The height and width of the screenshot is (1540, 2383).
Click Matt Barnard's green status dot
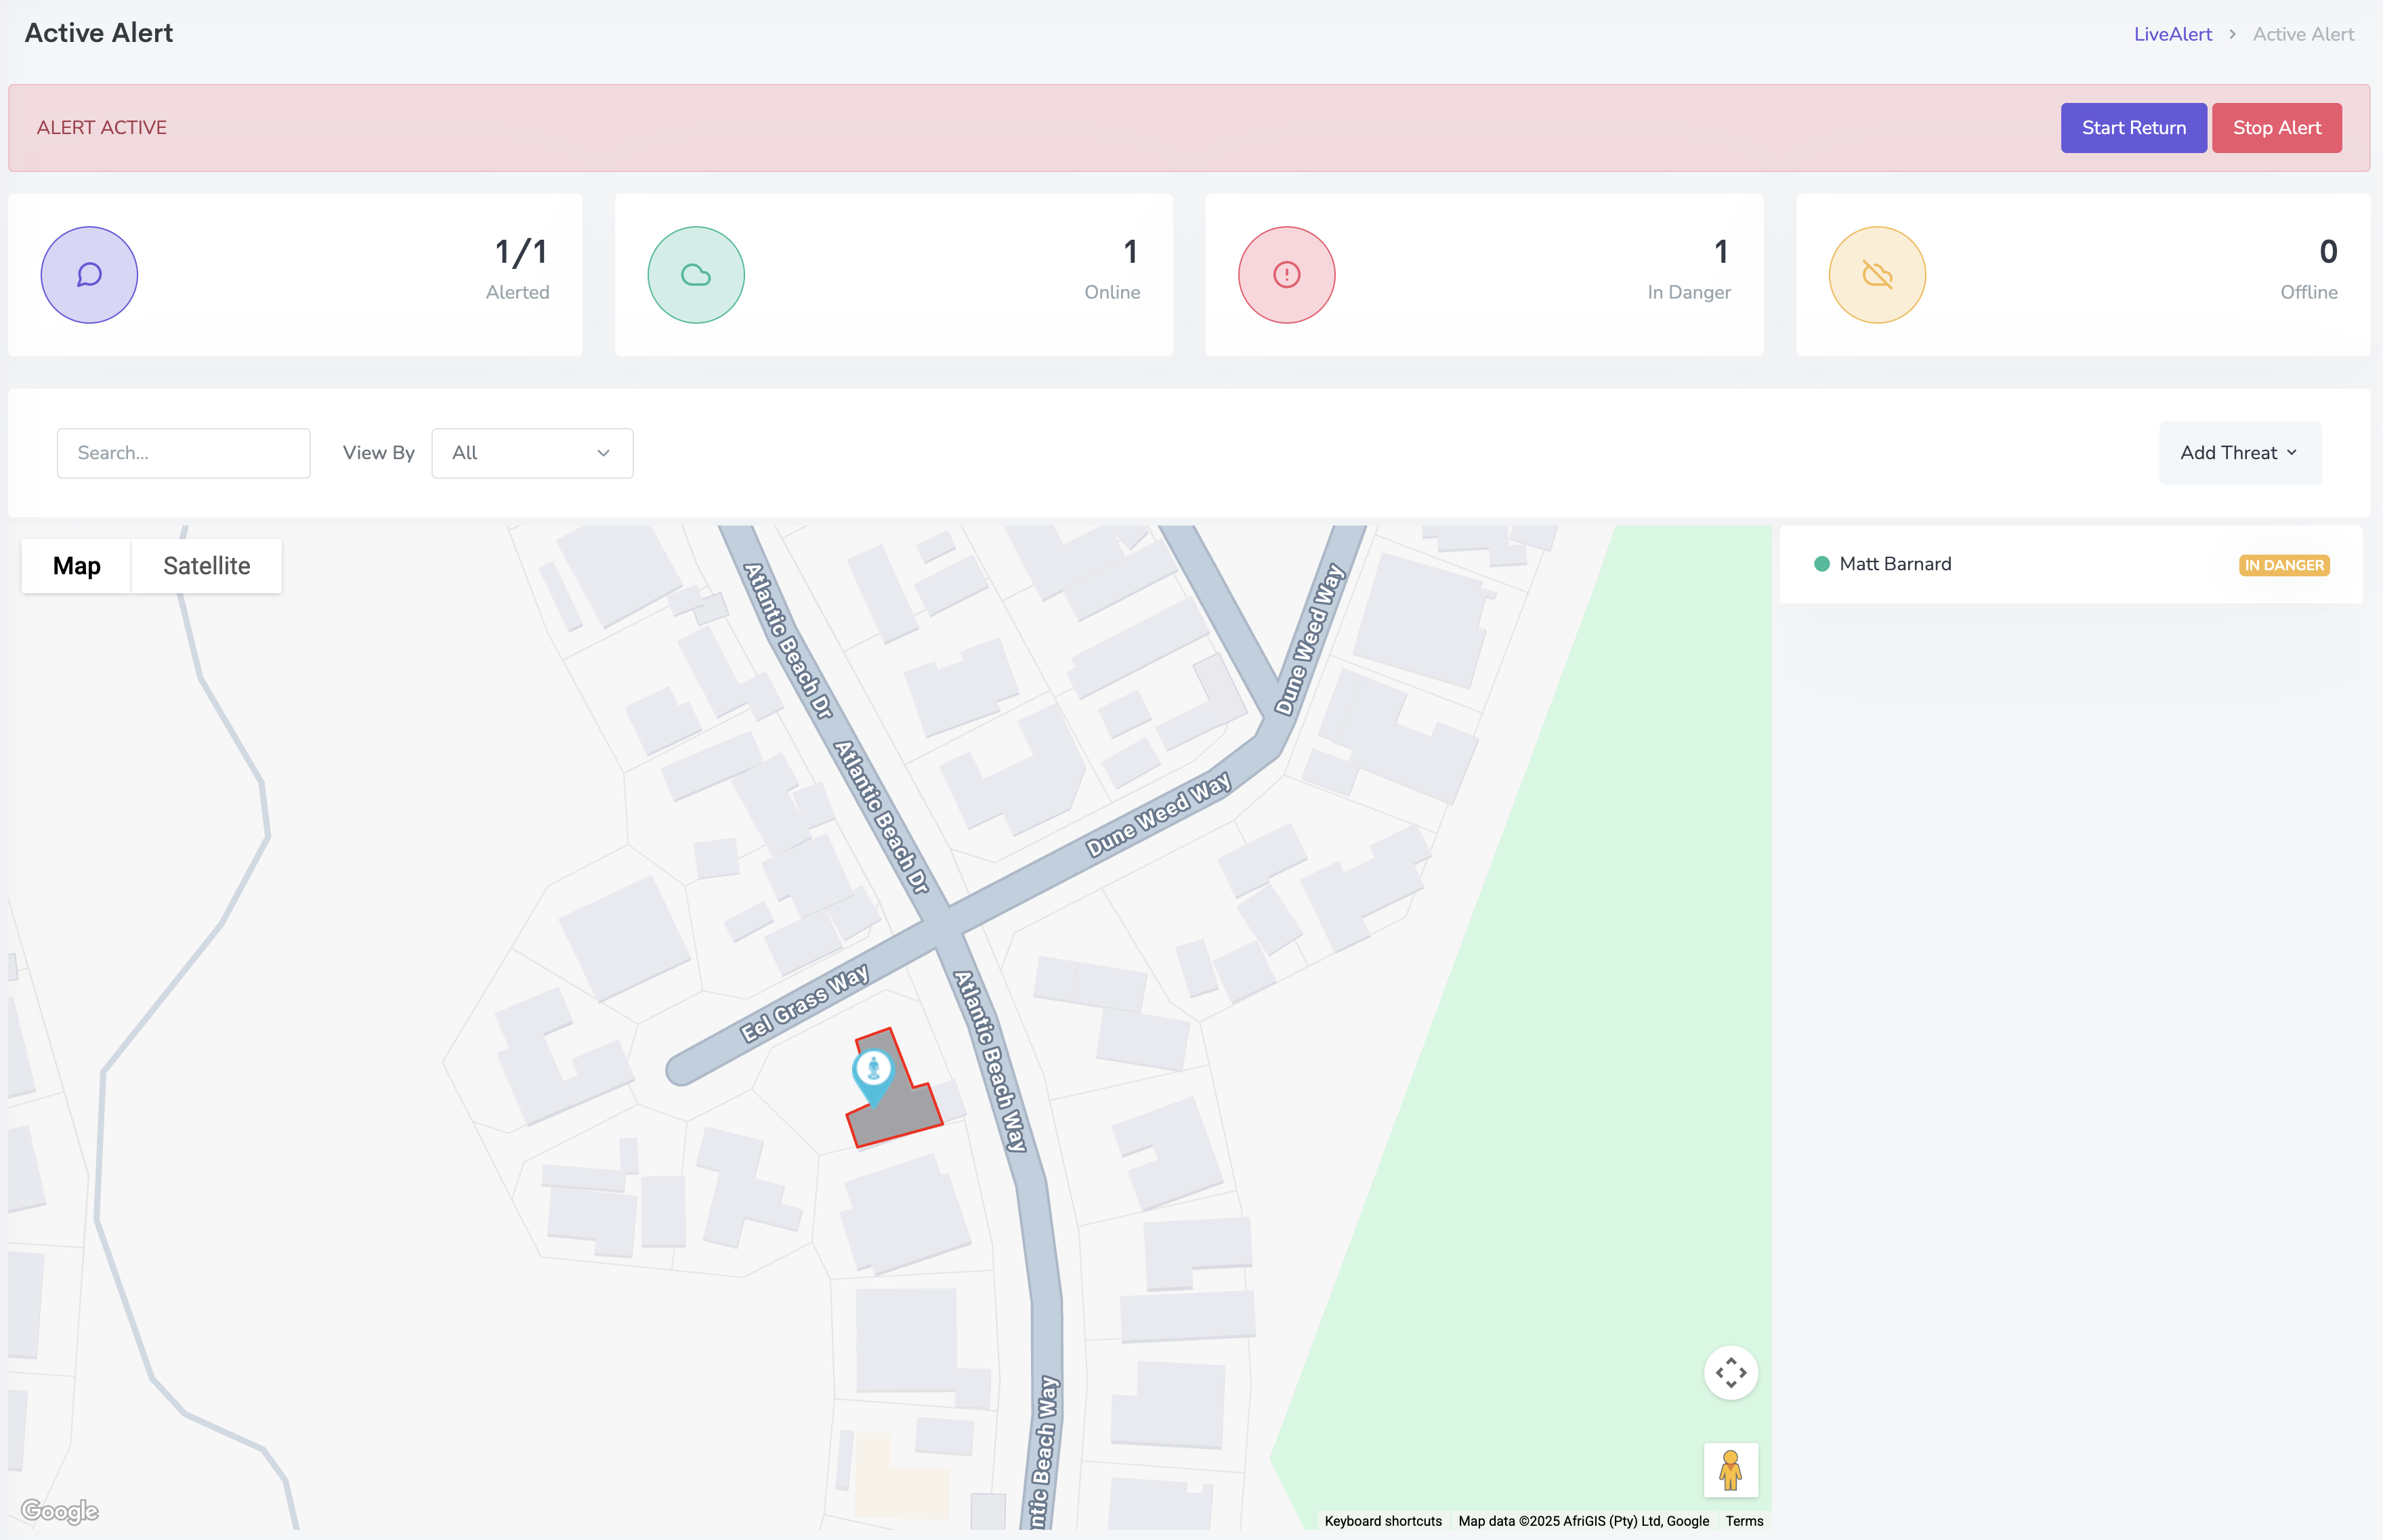pyautogui.click(x=1821, y=564)
